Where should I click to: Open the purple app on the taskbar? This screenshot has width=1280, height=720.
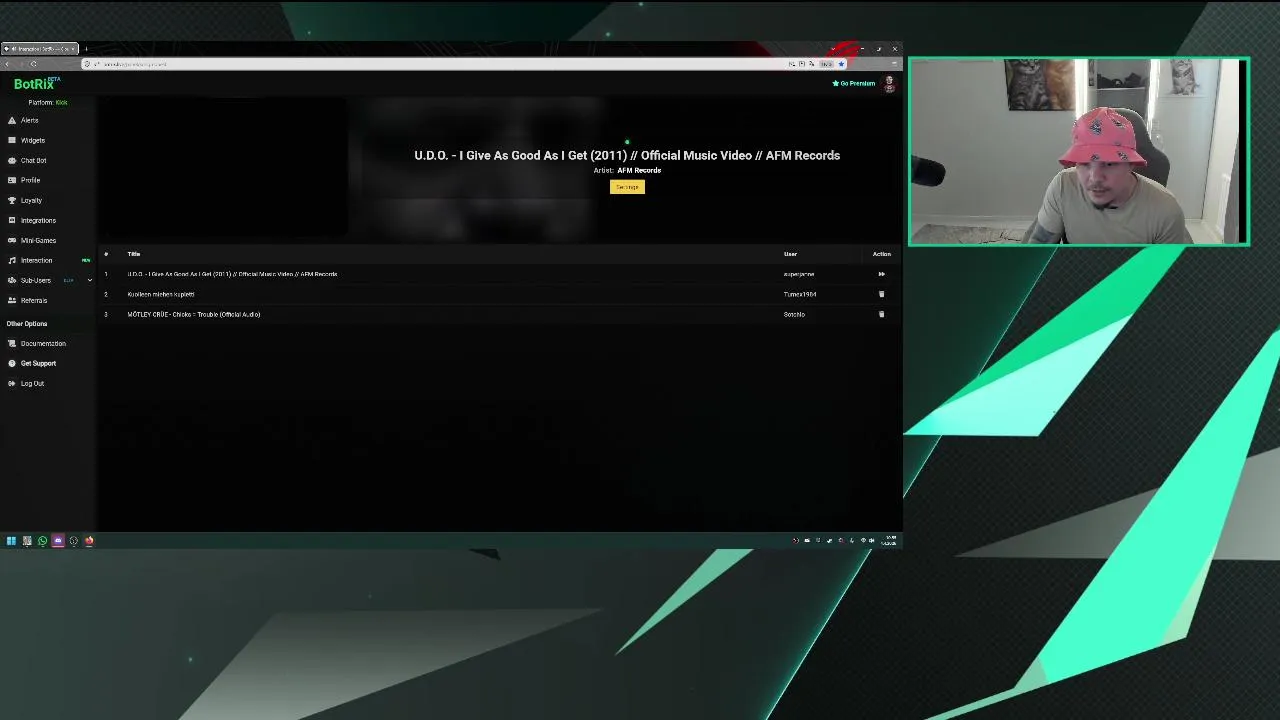click(x=58, y=541)
